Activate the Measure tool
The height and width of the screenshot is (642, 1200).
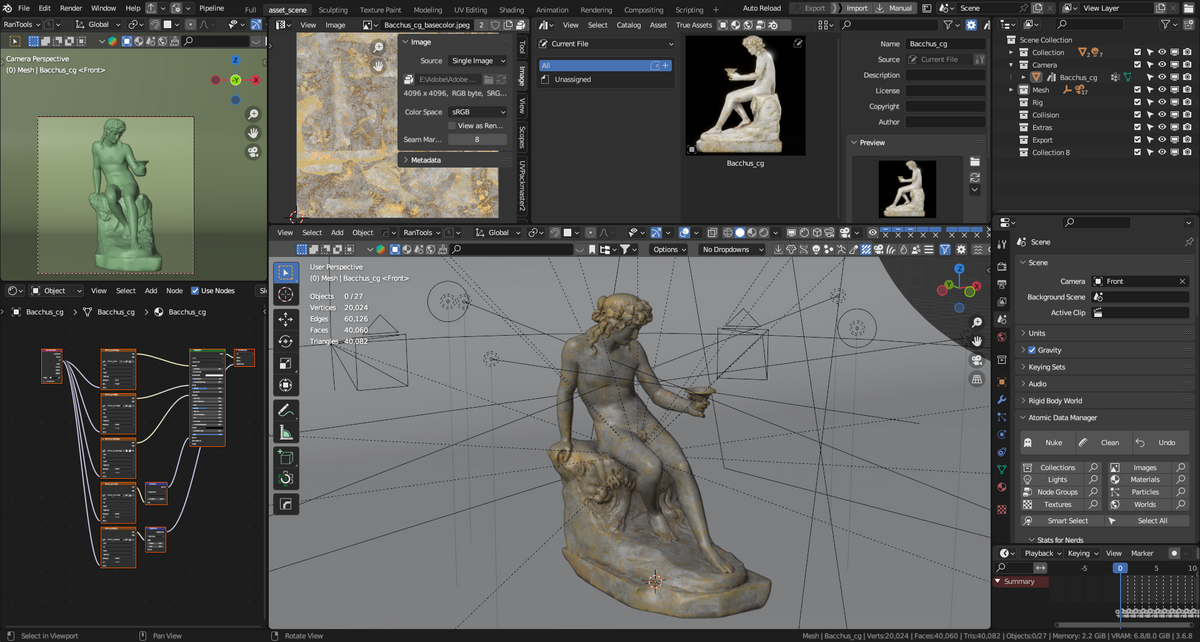pos(285,432)
